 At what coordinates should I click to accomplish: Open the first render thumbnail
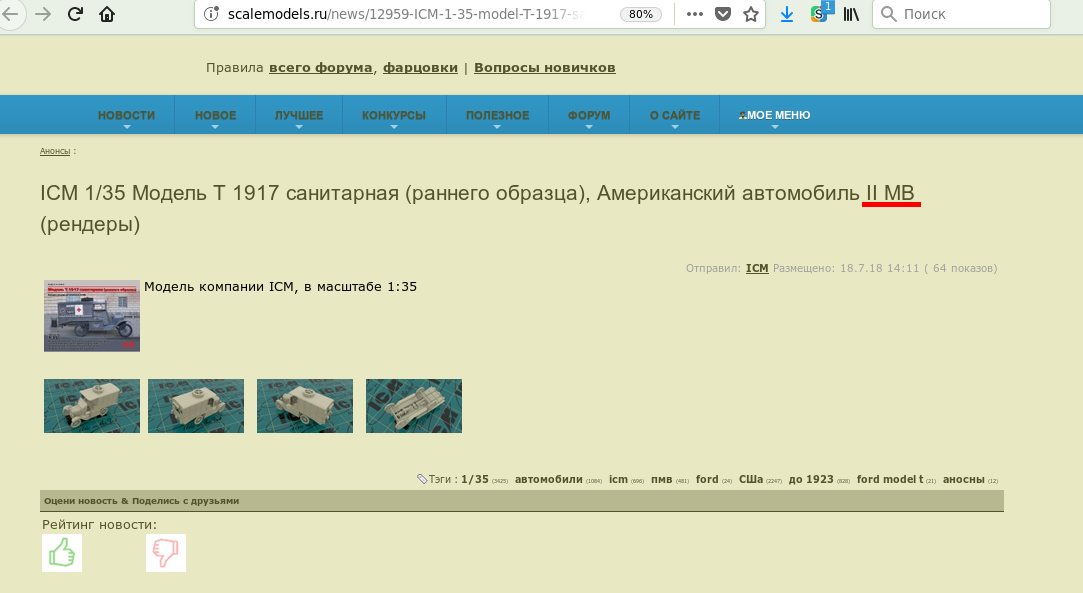(92, 406)
